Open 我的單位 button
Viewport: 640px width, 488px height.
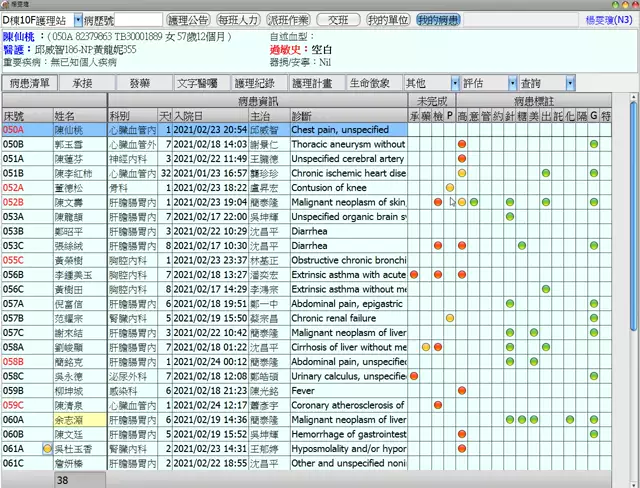click(388, 20)
